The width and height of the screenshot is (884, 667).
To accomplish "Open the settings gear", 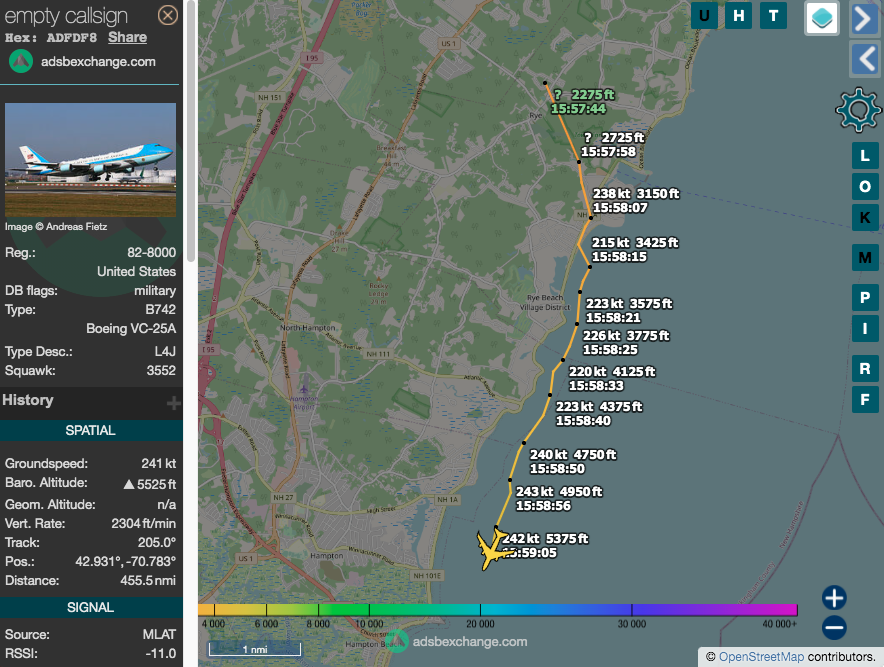I will pyautogui.click(x=857, y=110).
